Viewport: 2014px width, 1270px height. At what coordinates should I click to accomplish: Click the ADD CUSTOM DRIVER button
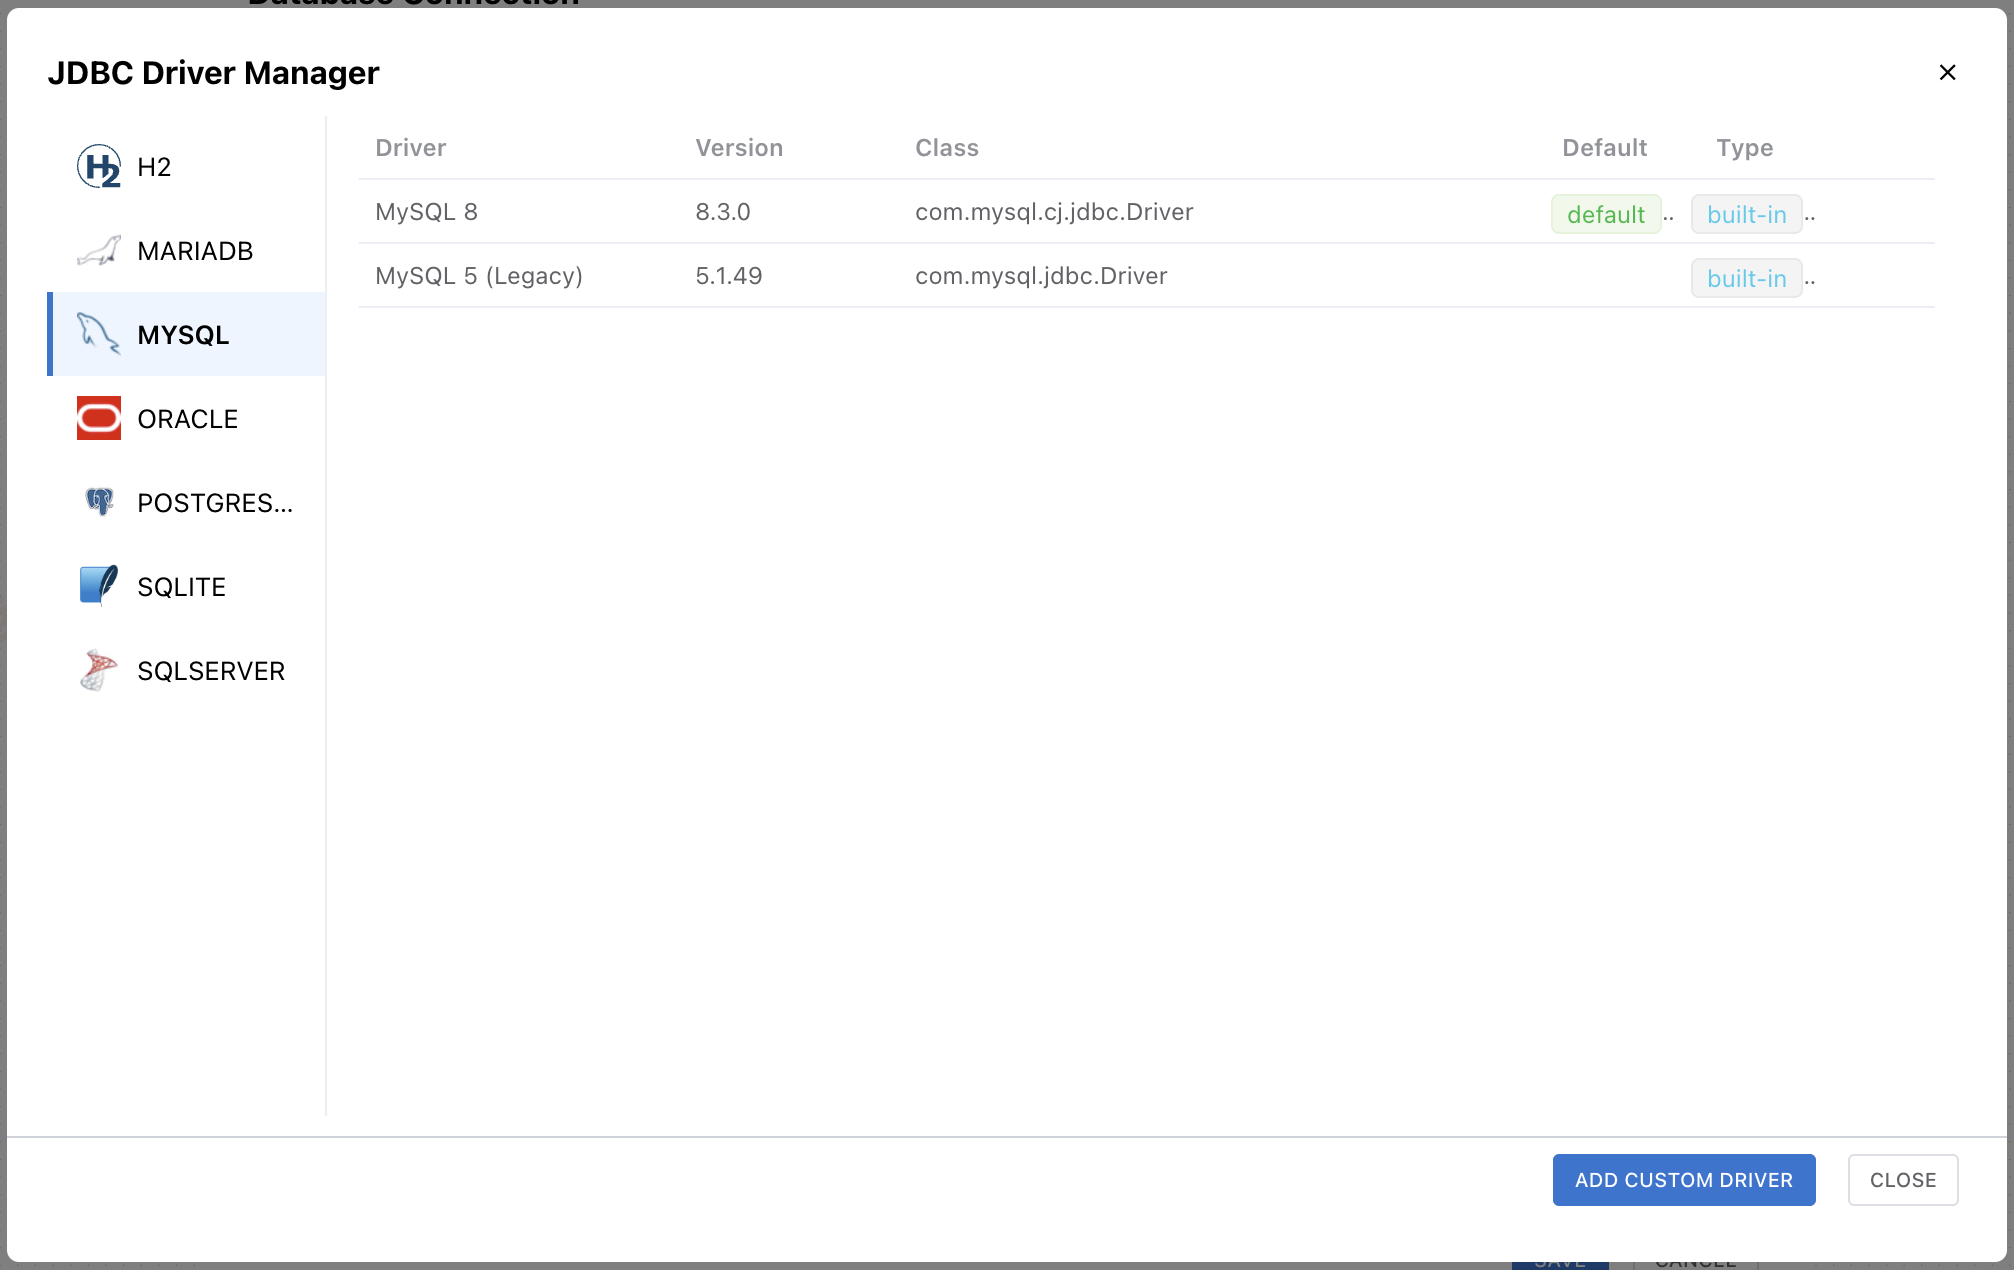(x=1684, y=1180)
